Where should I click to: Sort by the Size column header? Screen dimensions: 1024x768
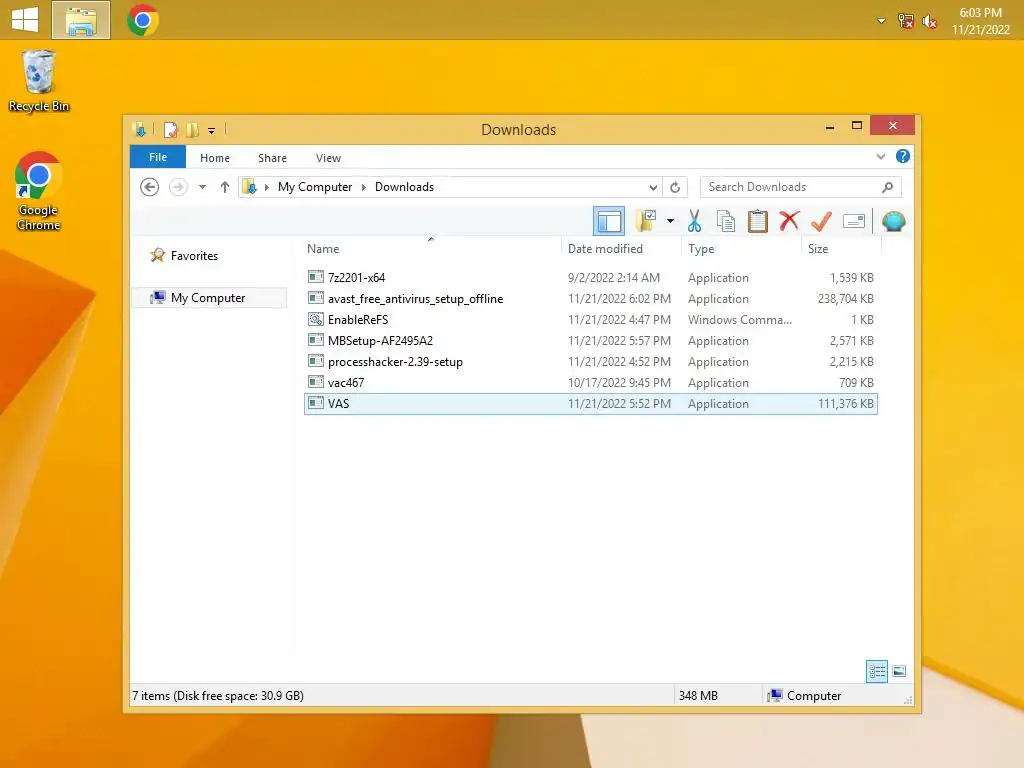pos(818,249)
